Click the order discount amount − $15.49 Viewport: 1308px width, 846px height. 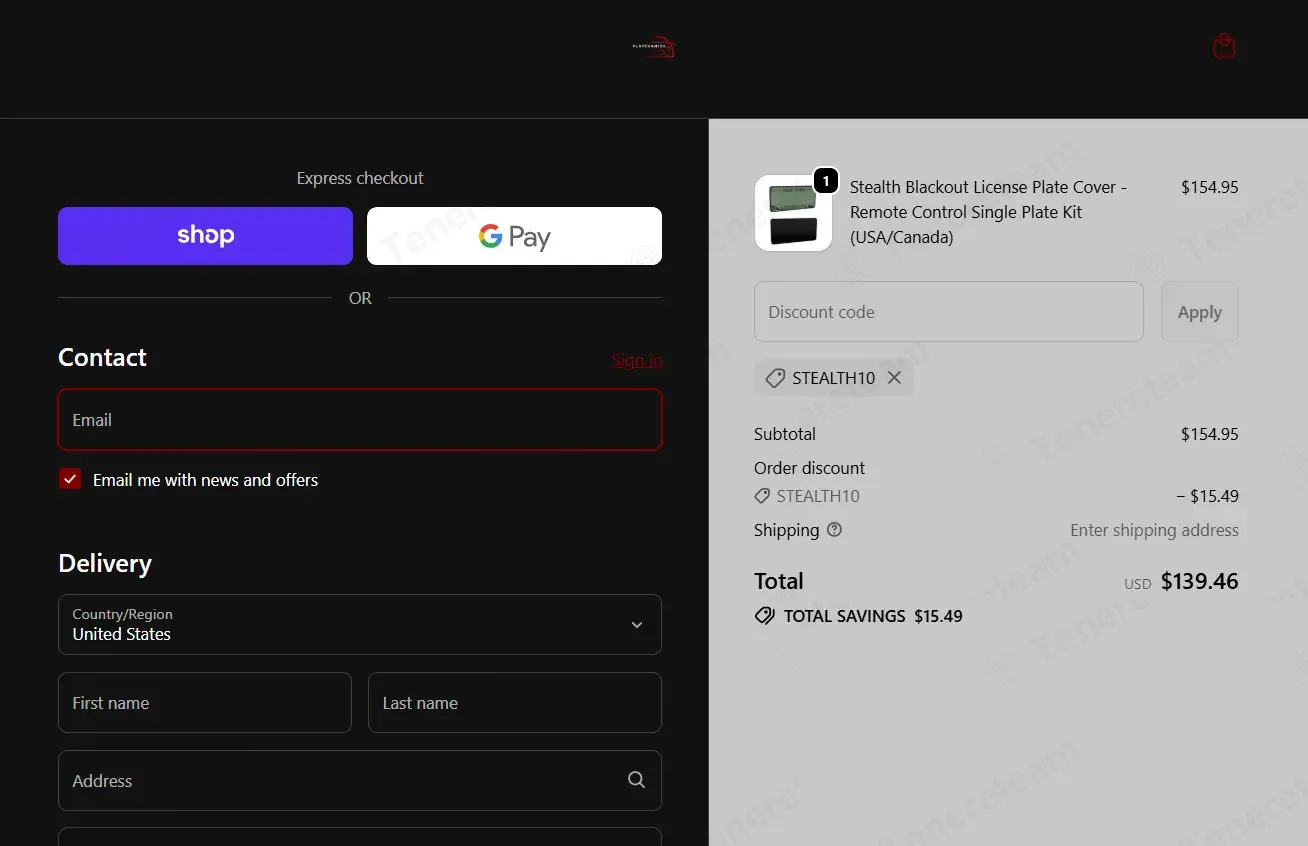click(x=1207, y=496)
